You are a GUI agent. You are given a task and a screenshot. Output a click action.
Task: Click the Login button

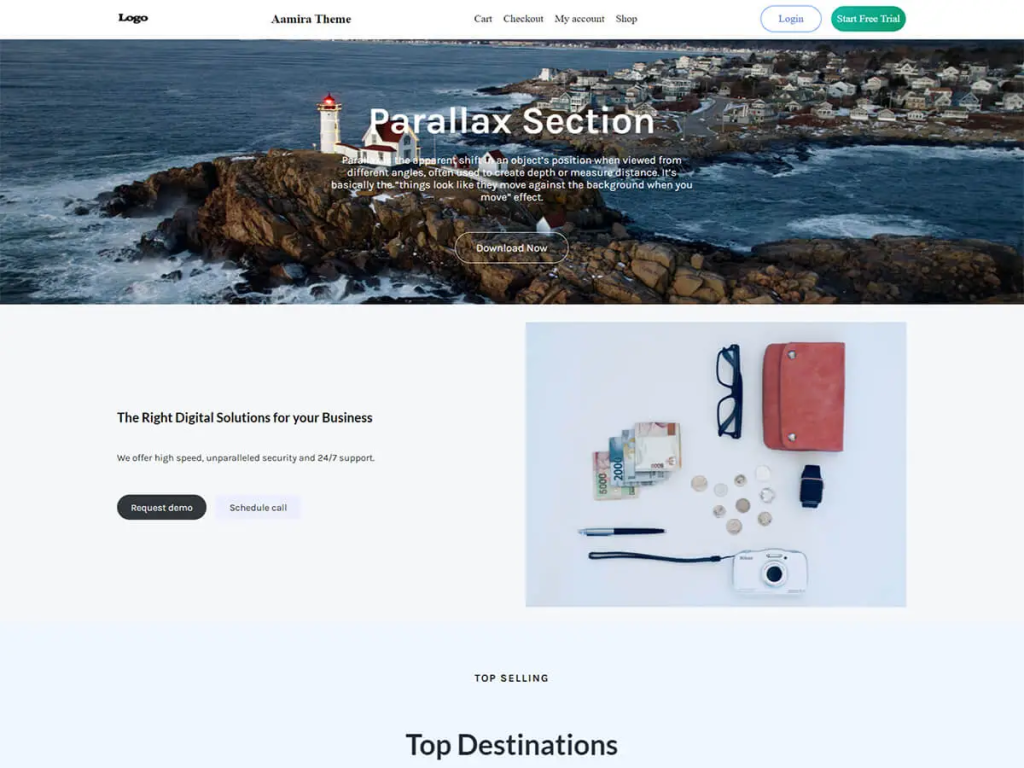click(x=790, y=19)
